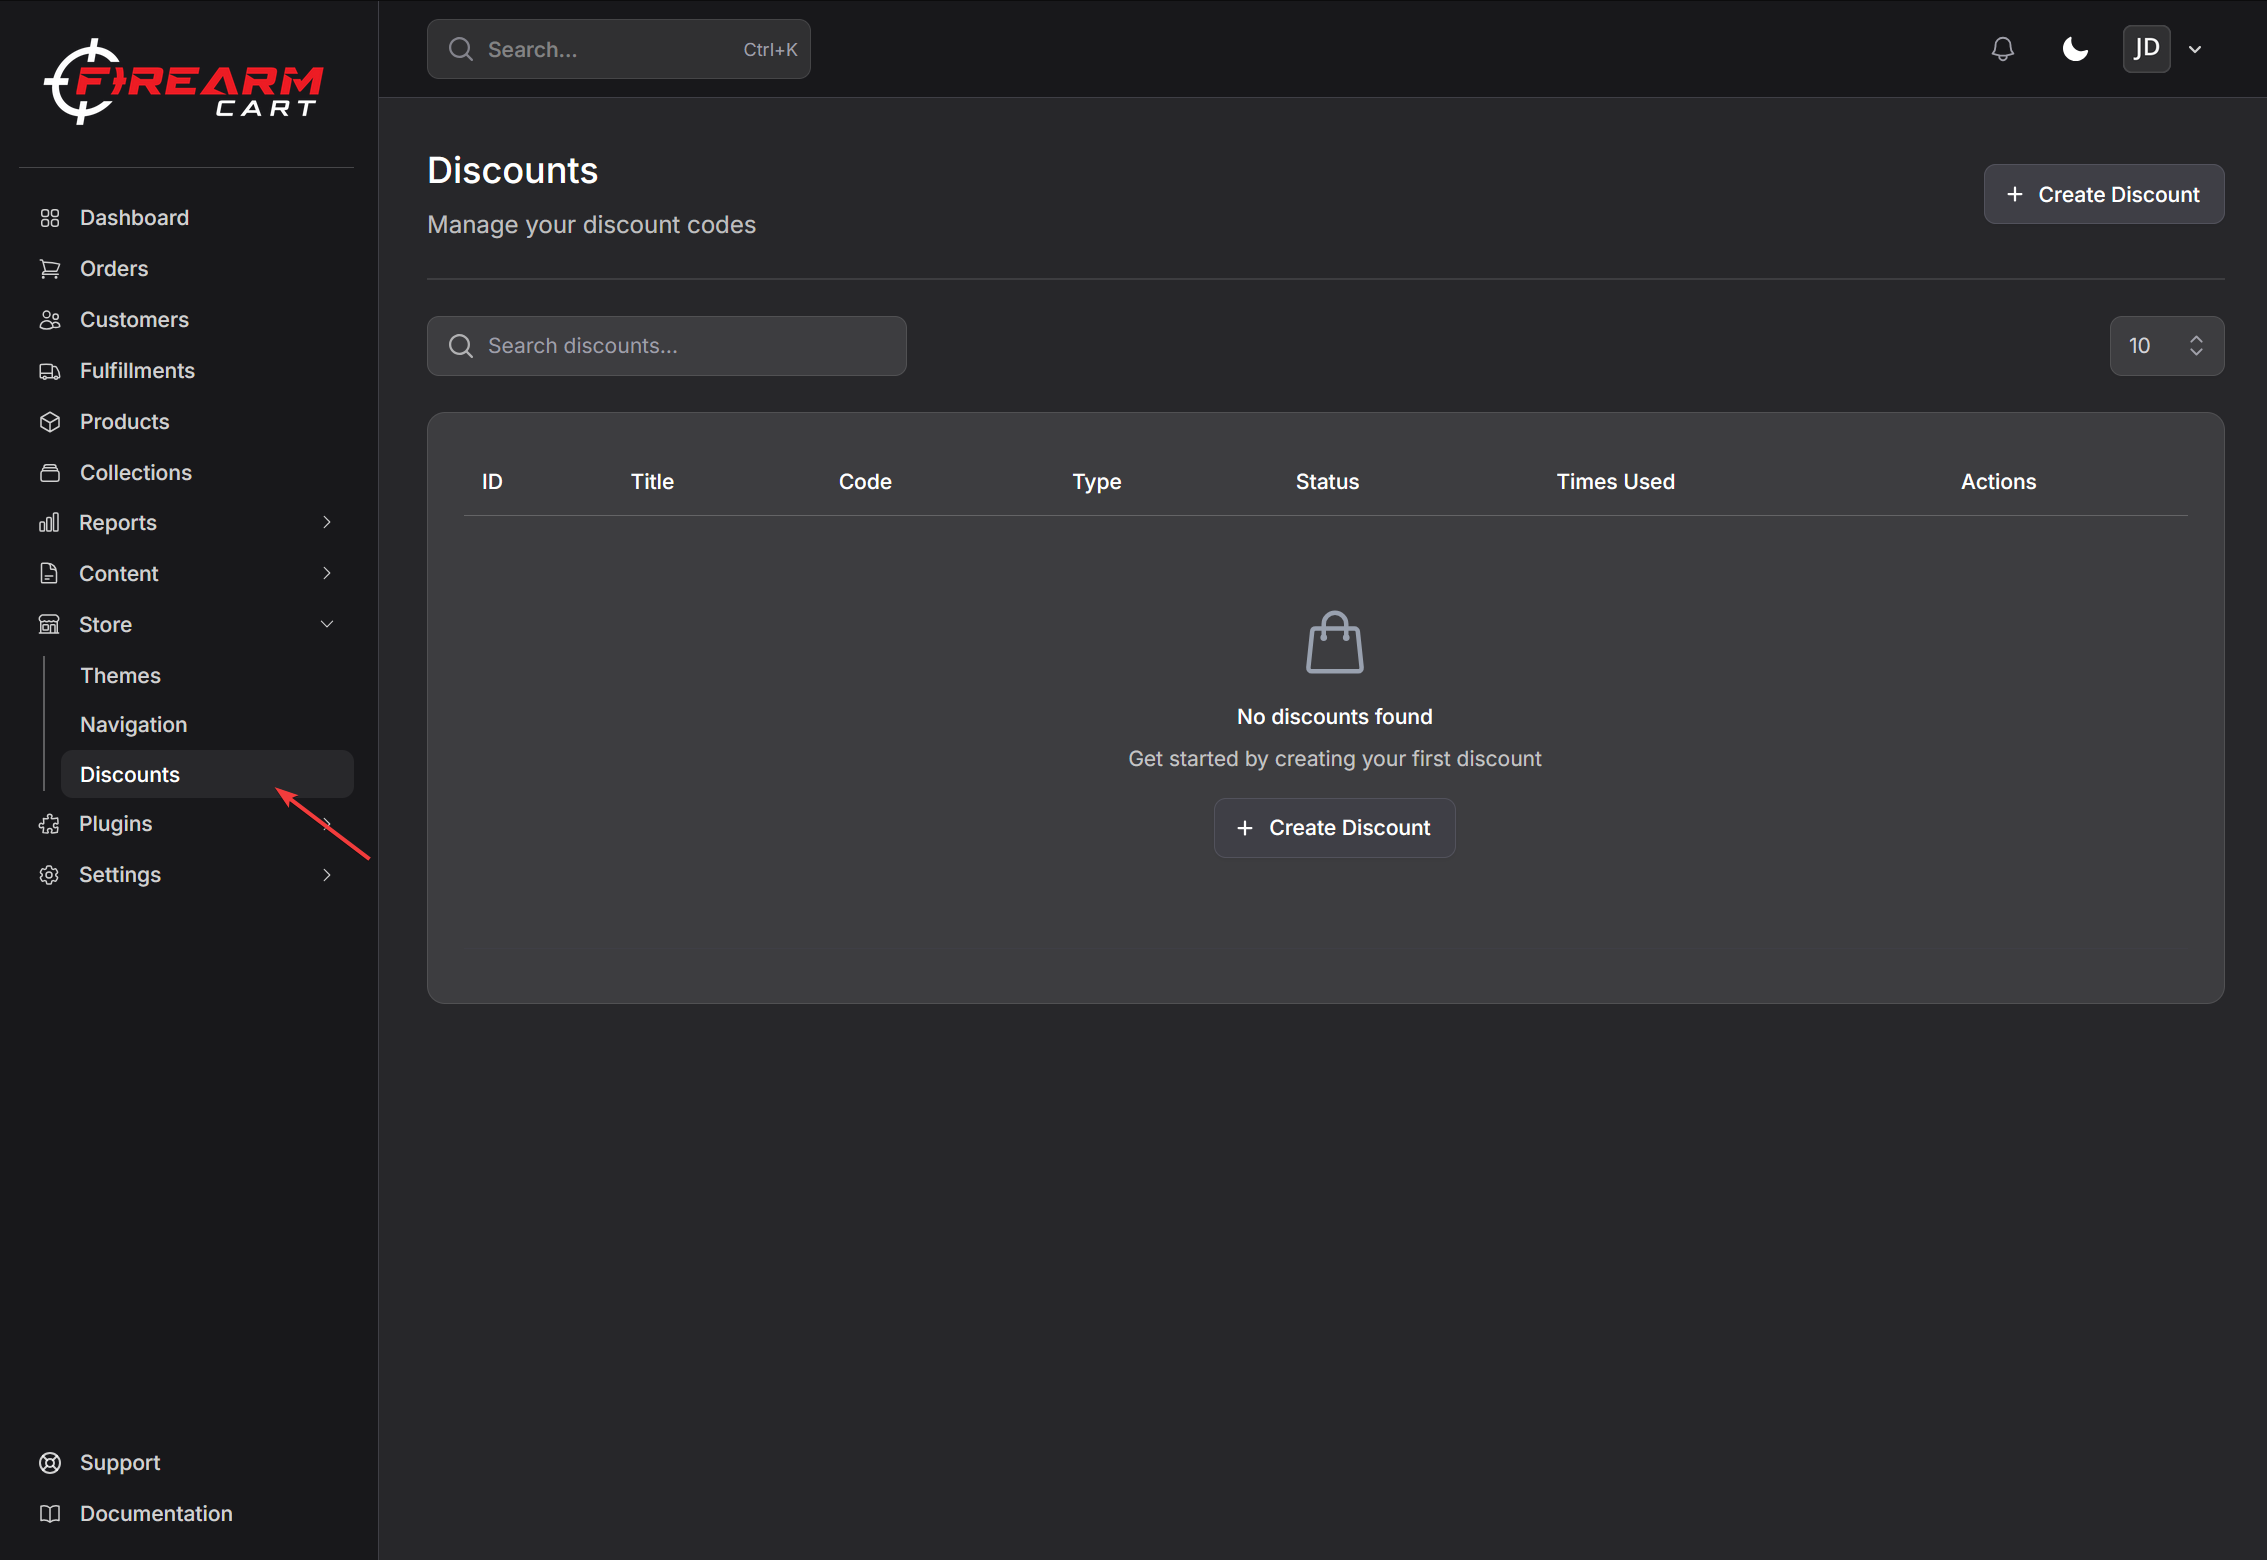Click the 'No discounts found' message
The image size is (2267, 1560).
coord(1335,717)
